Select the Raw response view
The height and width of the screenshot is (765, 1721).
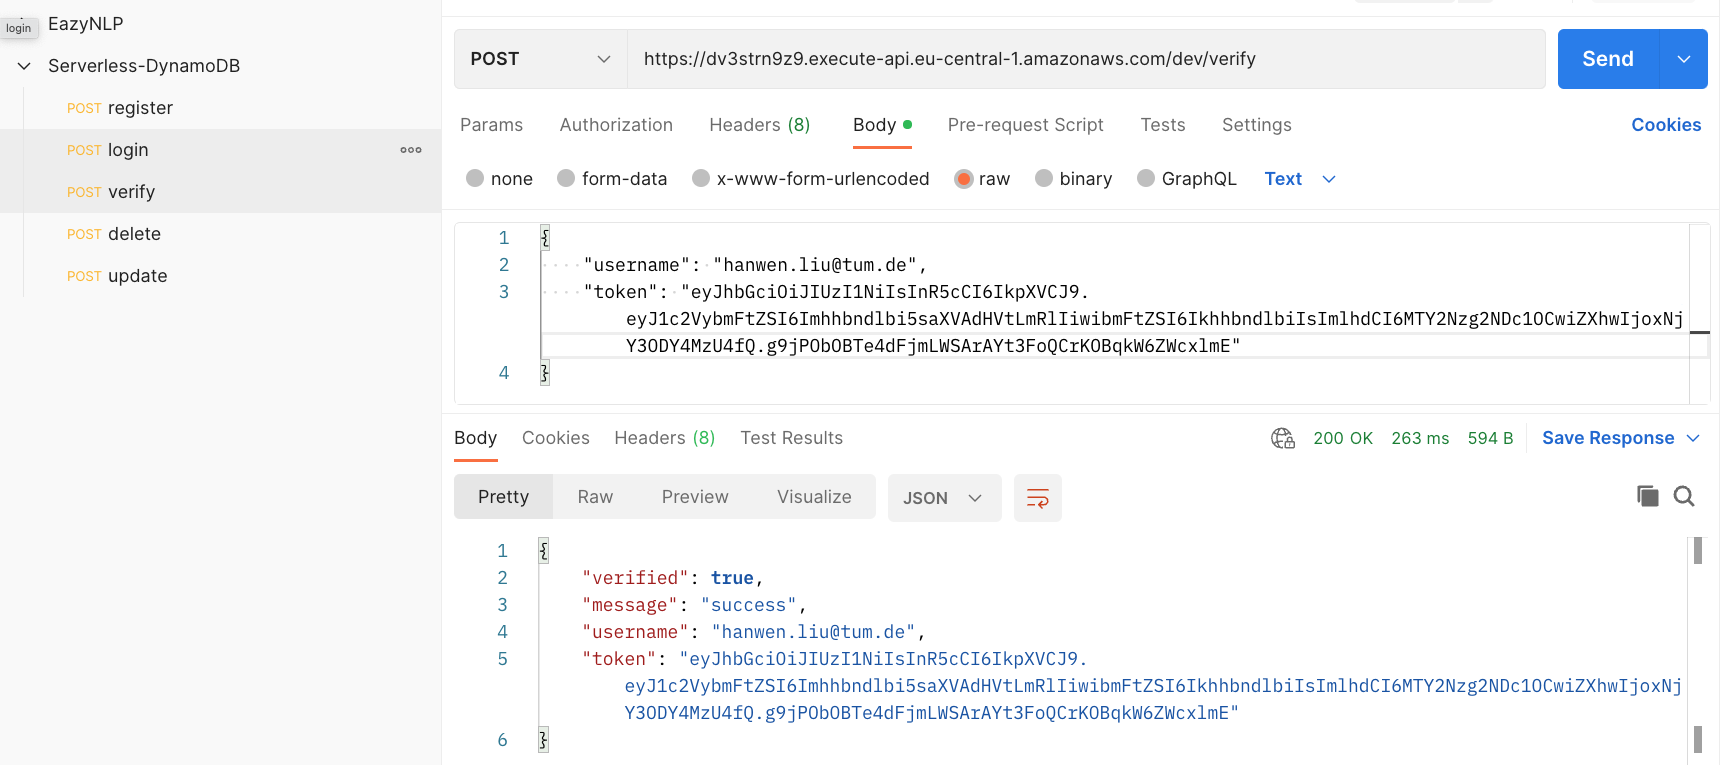coord(595,497)
